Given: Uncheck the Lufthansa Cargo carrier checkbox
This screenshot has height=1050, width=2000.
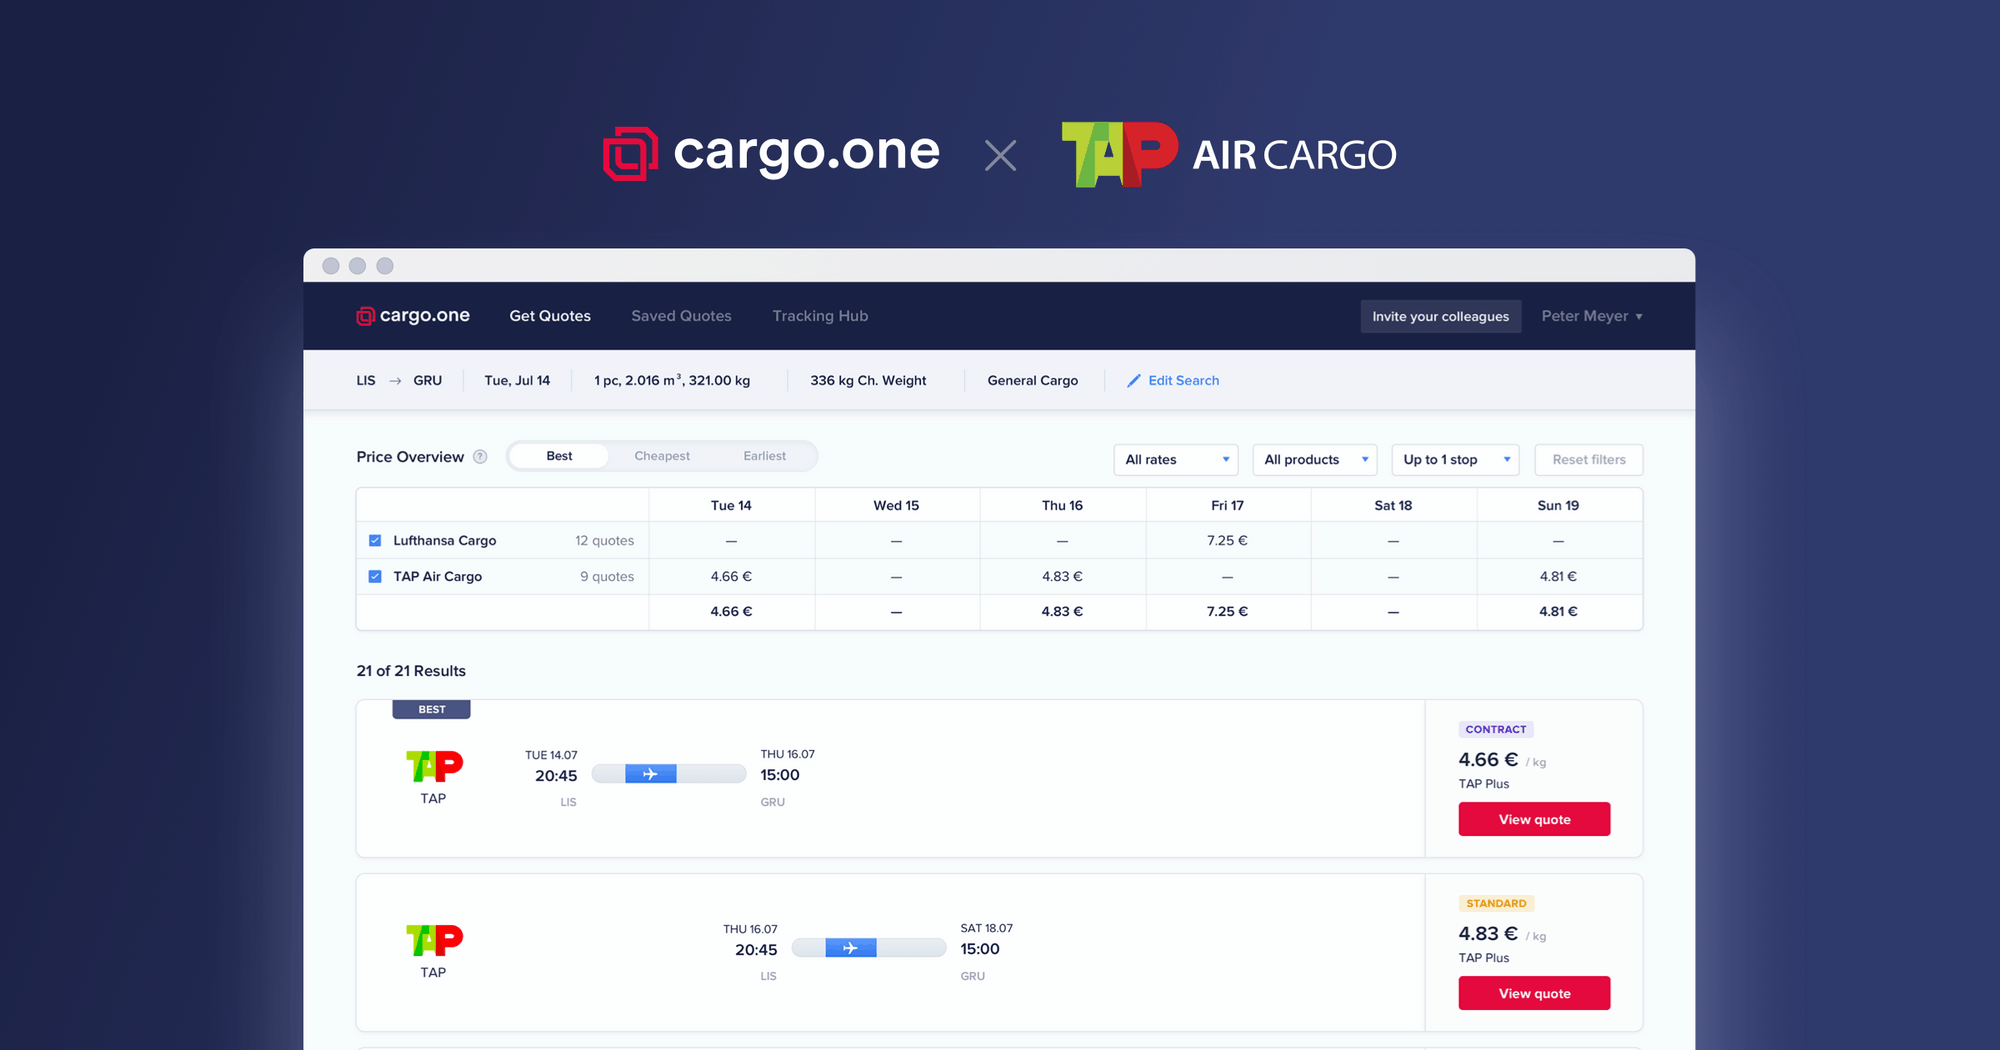Looking at the screenshot, I should point(375,540).
